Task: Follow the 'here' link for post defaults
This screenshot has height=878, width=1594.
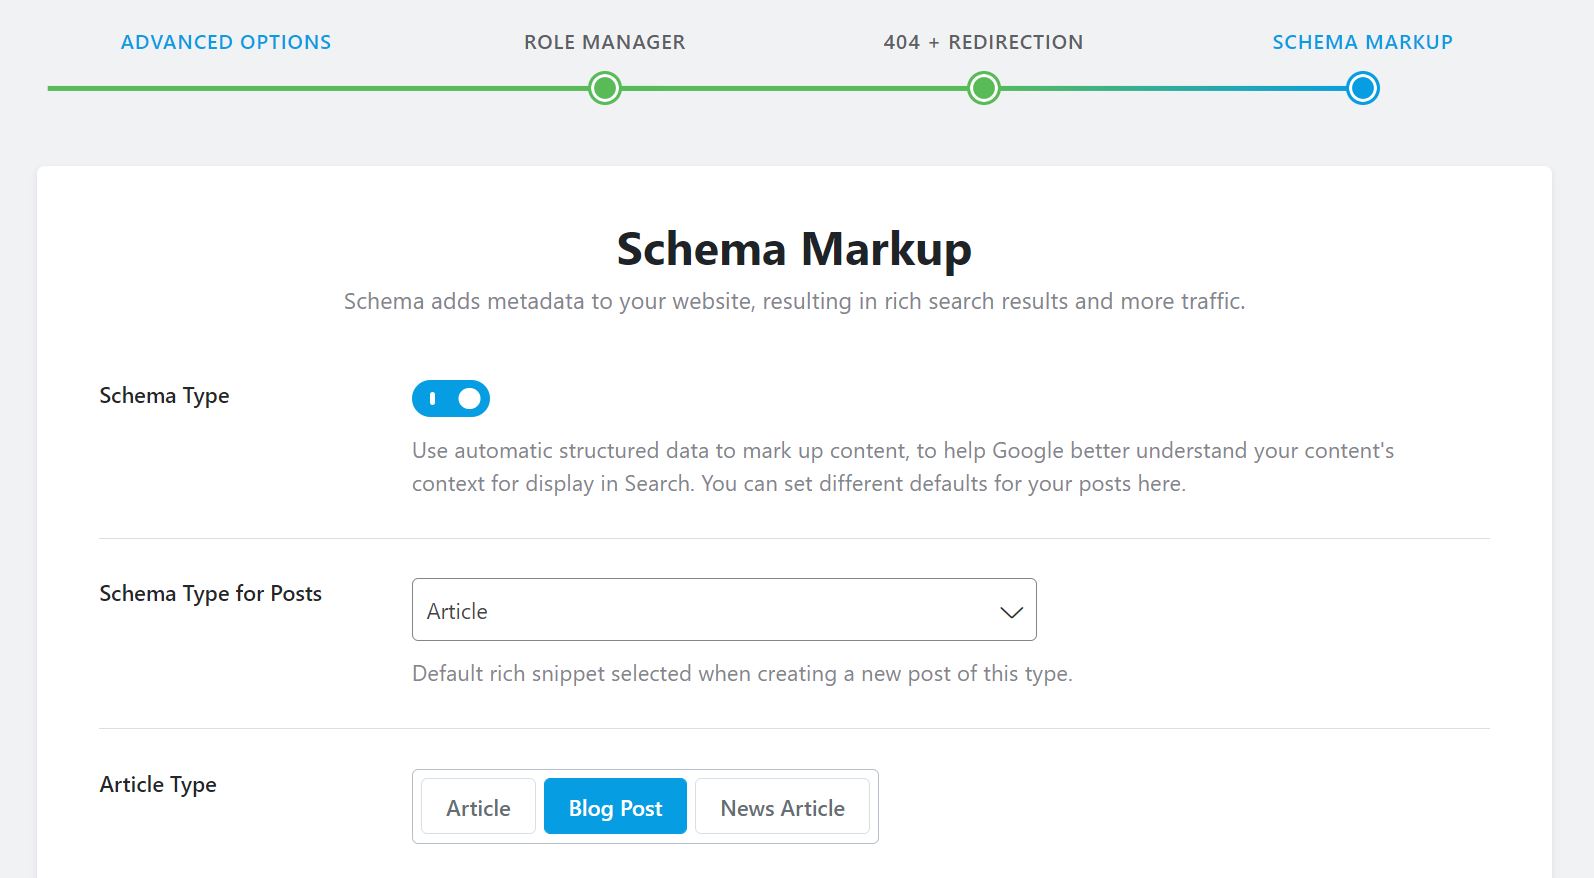Action: tap(1161, 483)
